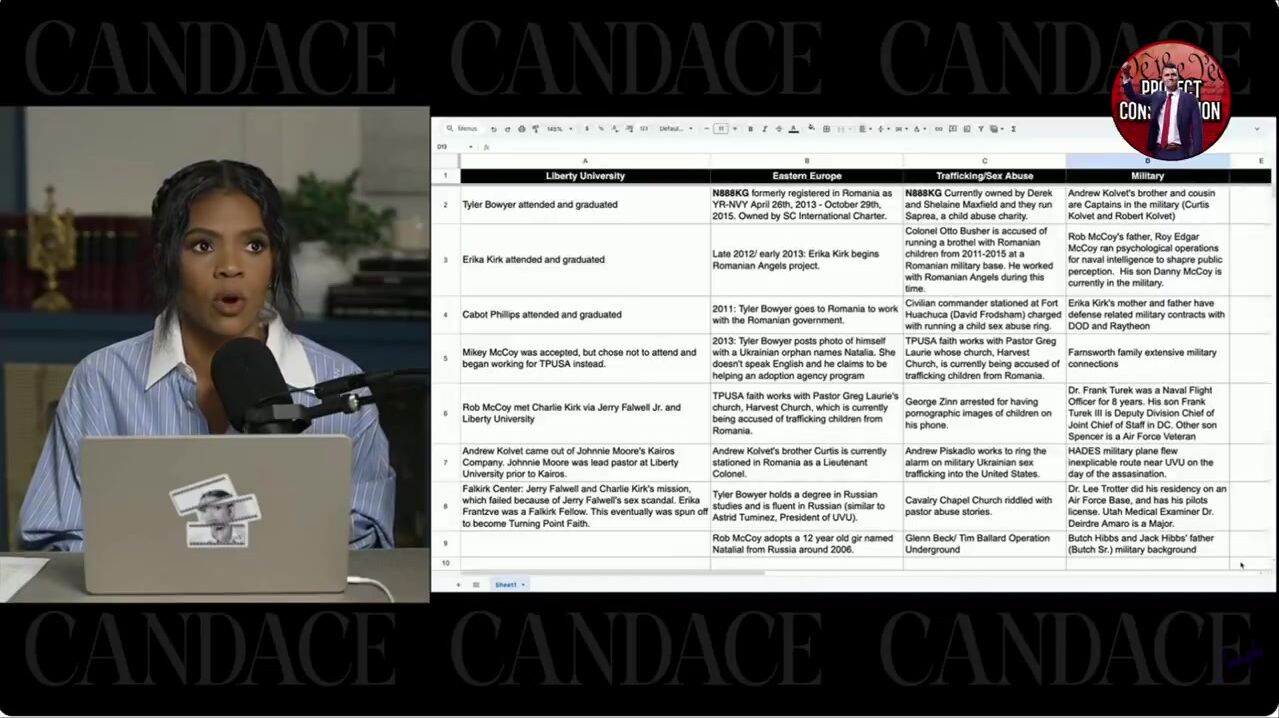This screenshot has height=718, width=1279.
Task: Toggle strikethrough formatting
Action: pos(778,129)
